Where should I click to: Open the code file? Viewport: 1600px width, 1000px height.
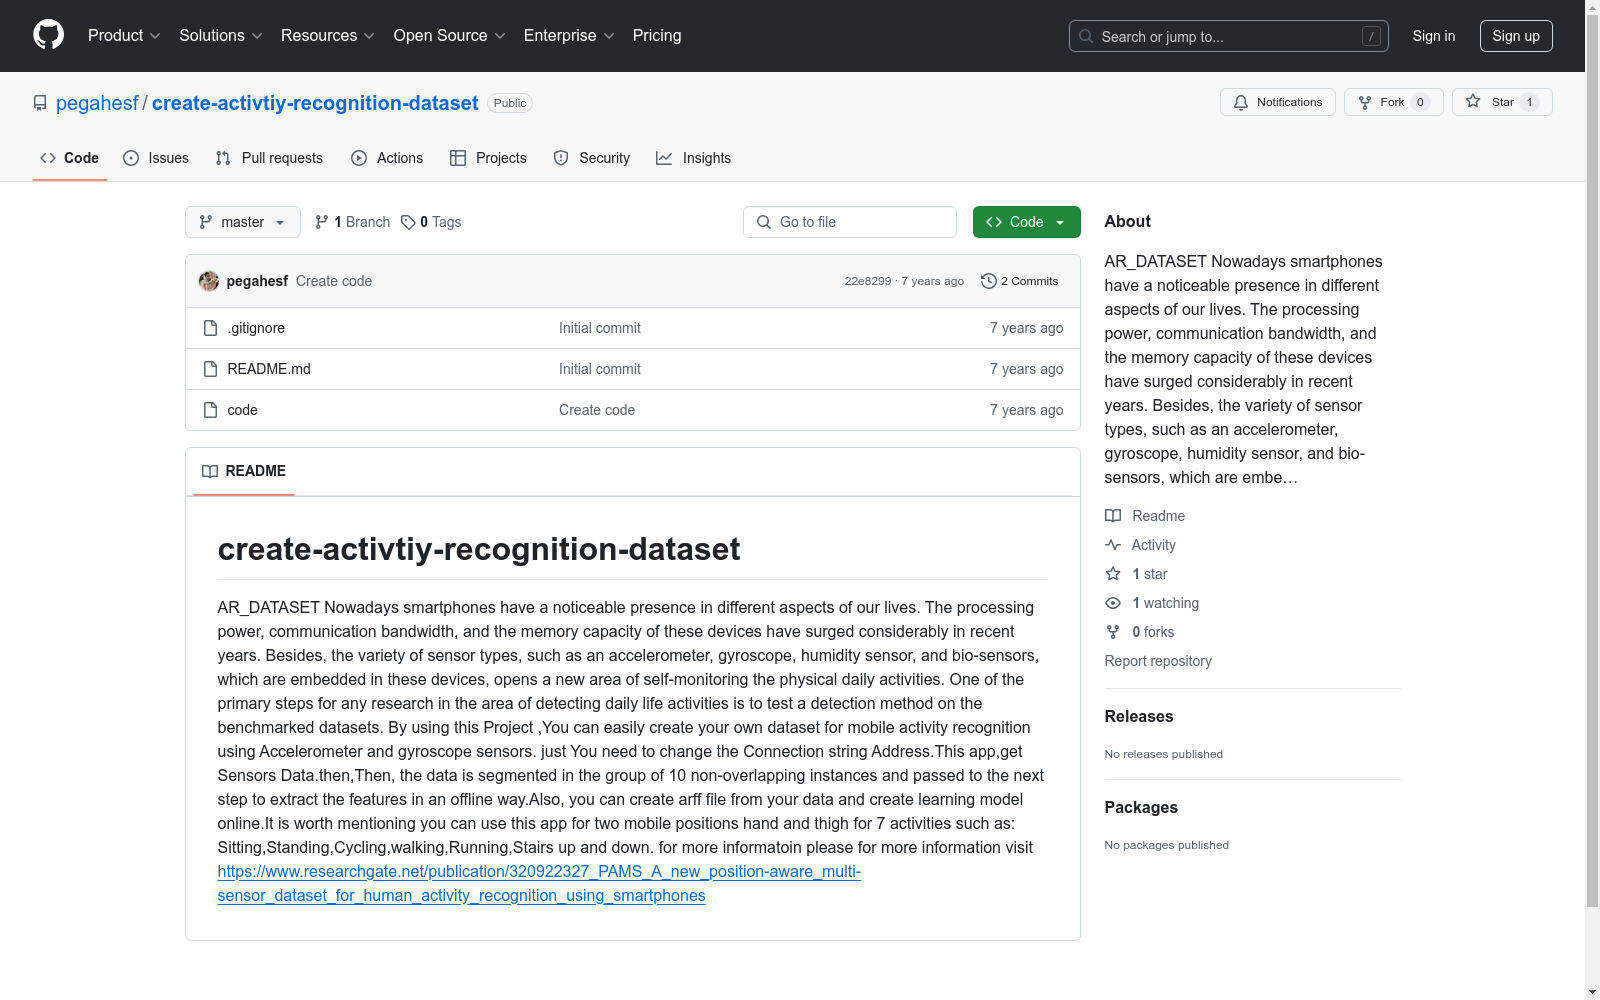[242, 410]
